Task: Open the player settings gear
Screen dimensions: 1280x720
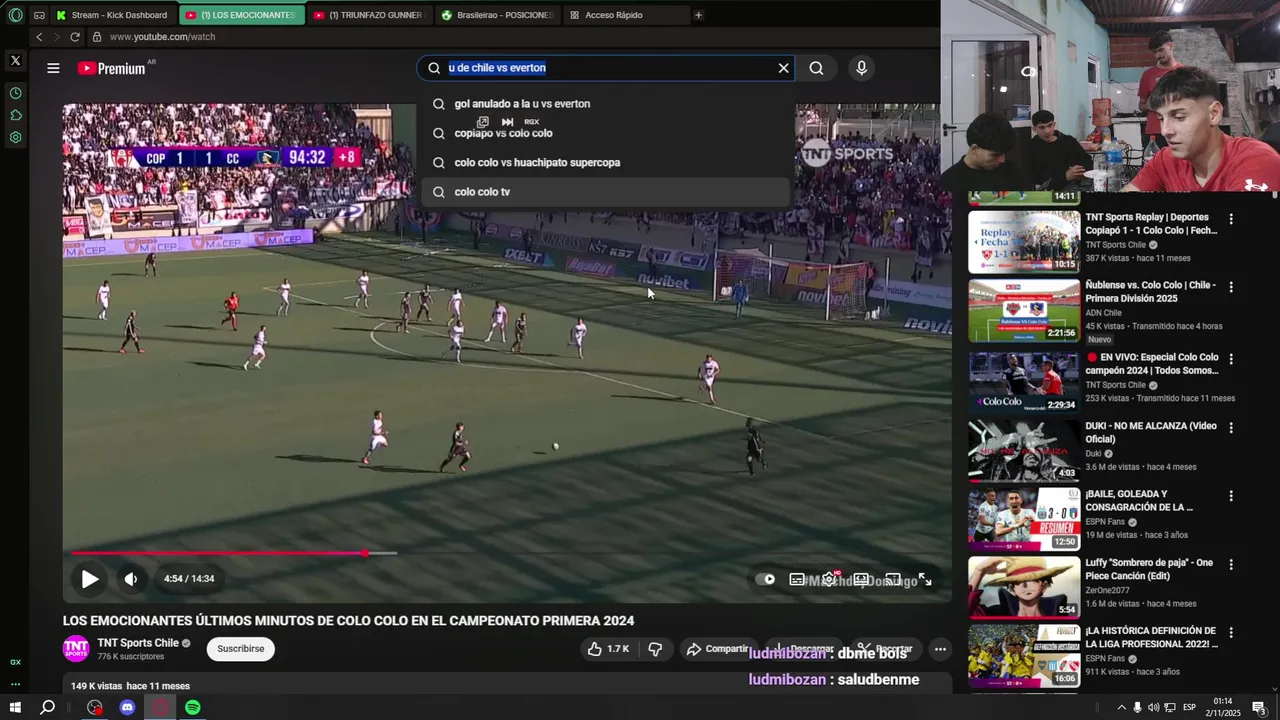Action: pyautogui.click(x=829, y=579)
